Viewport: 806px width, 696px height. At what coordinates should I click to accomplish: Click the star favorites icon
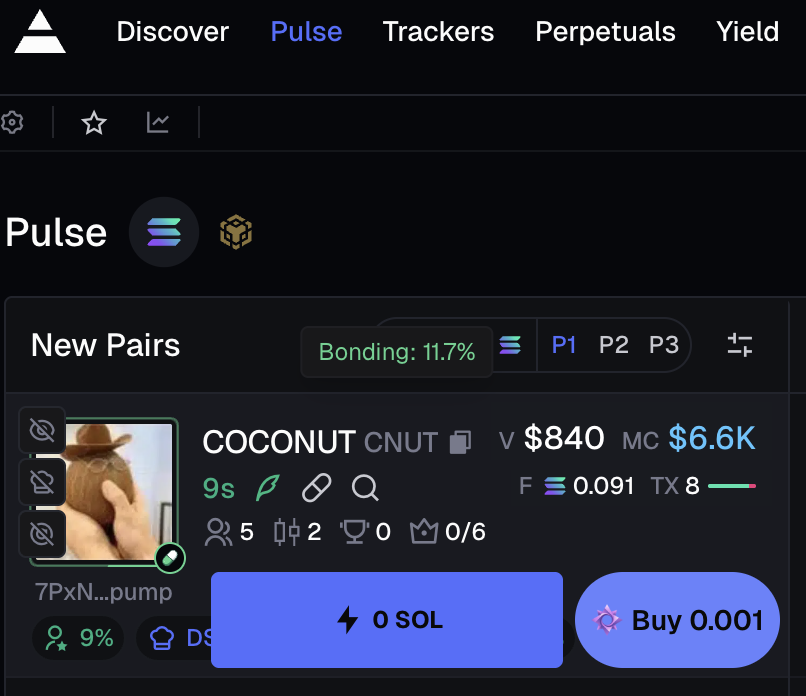click(94, 123)
